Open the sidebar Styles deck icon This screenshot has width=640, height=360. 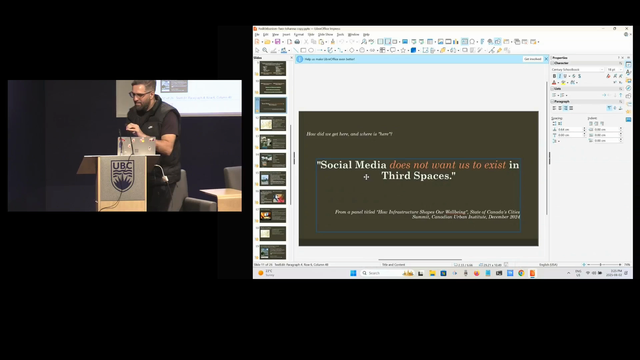[628, 72]
